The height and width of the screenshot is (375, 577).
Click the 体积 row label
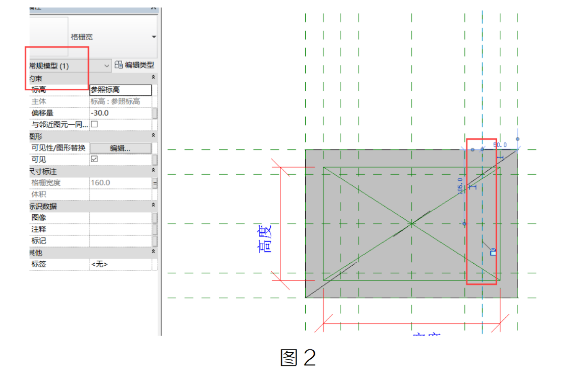pyautogui.click(x=39, y=194)
